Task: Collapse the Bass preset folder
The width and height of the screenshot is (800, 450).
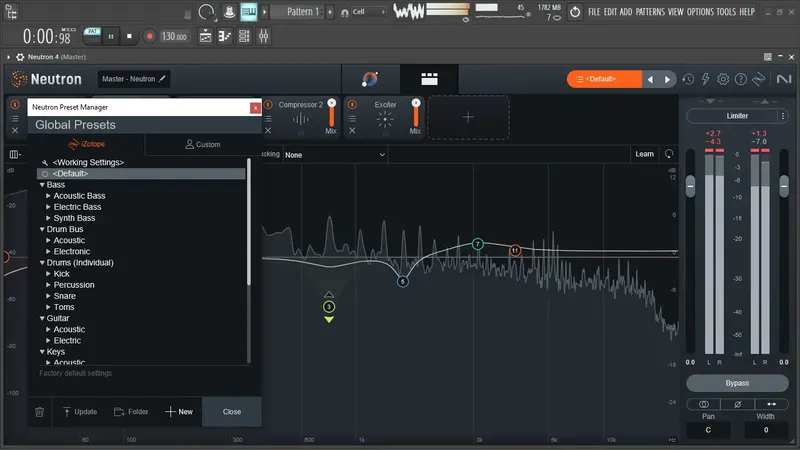Action: [x=42, y=185]
